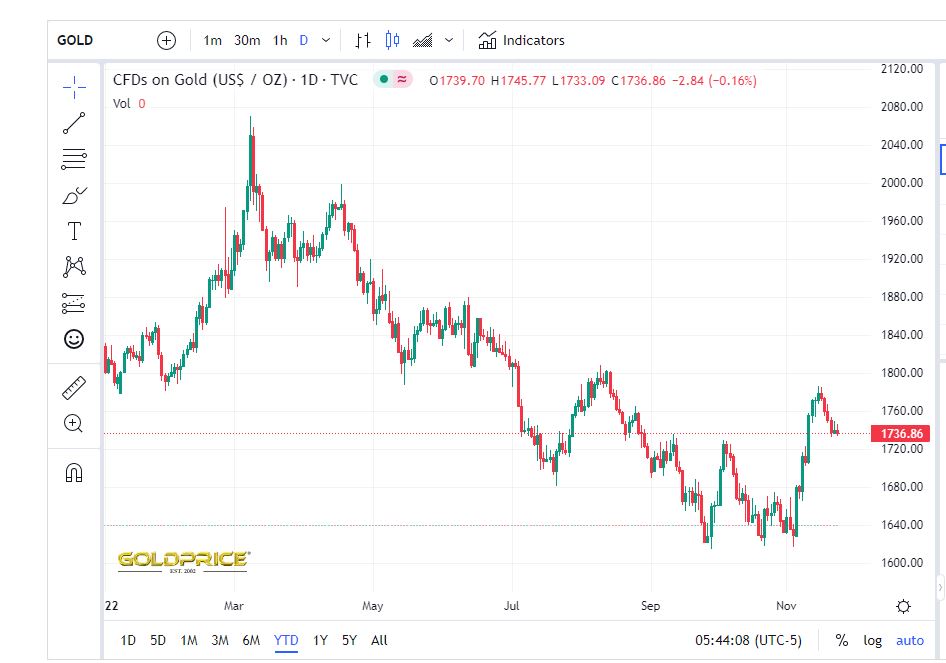Select the 5Y date range
The width and height of the screenshot is (946, 663).
pos(349,640)
